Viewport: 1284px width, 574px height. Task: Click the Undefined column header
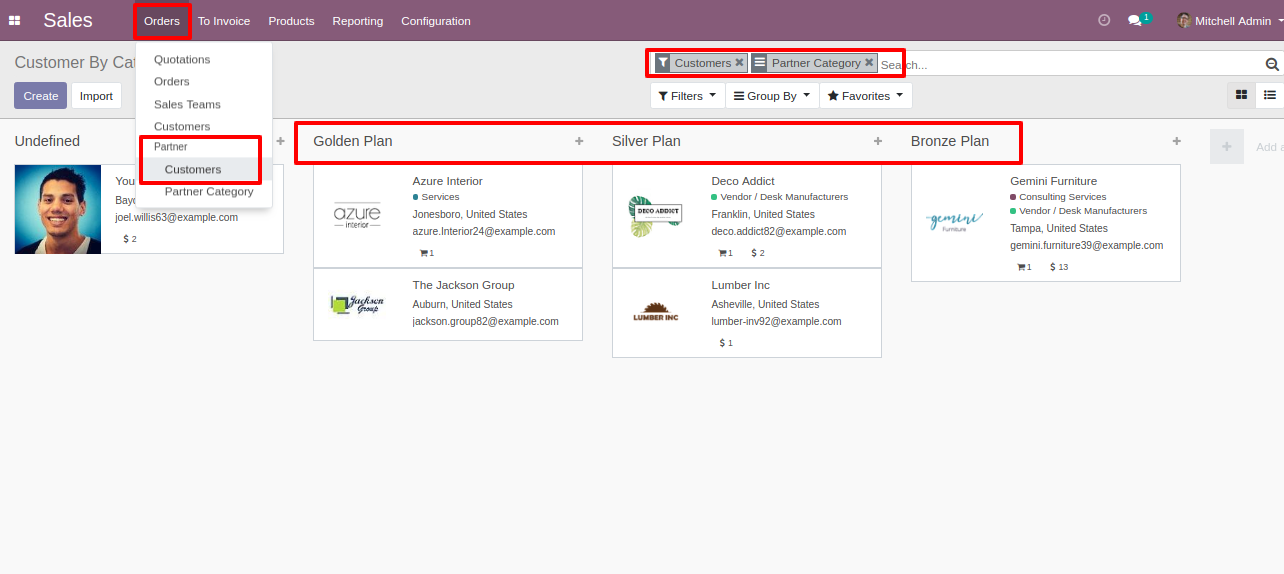tap(47, 141)
